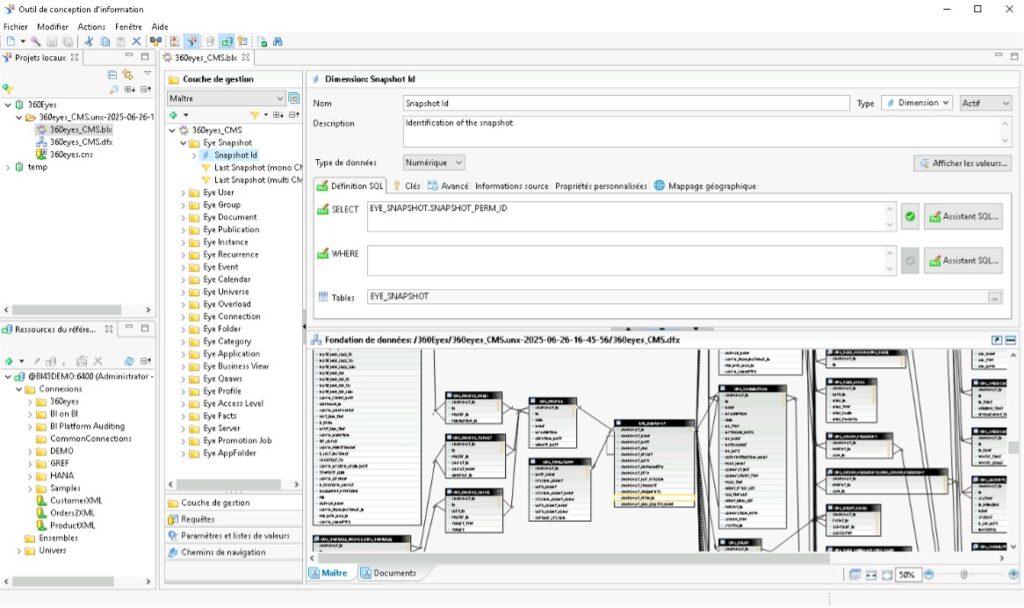Click the refresh icon in Ressources du référentiel
The image size is (1024, 608).
click(129, 361)
